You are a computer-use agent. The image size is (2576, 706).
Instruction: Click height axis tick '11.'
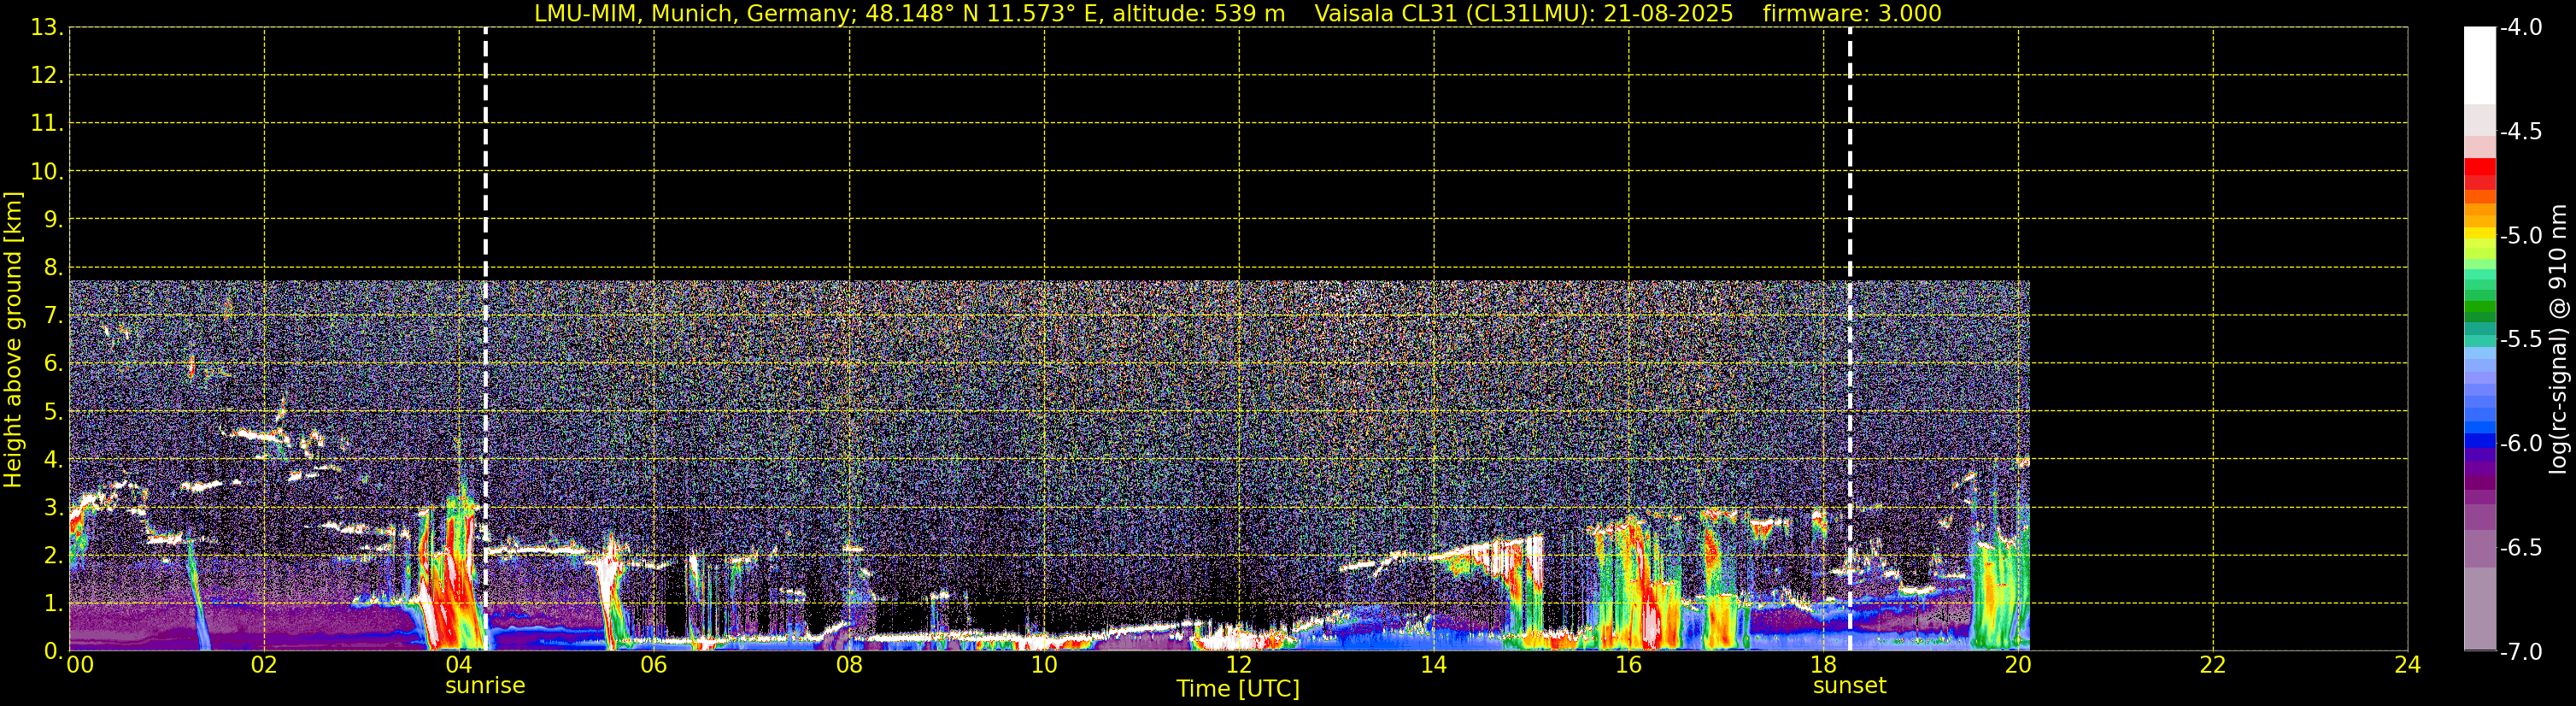[x=47, y=124]
